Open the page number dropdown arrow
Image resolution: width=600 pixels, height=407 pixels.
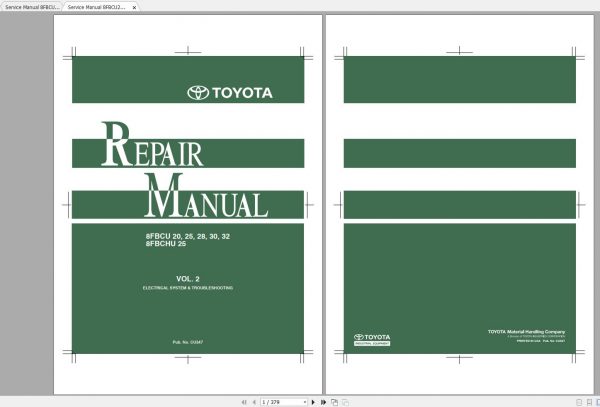coord(305,402)
